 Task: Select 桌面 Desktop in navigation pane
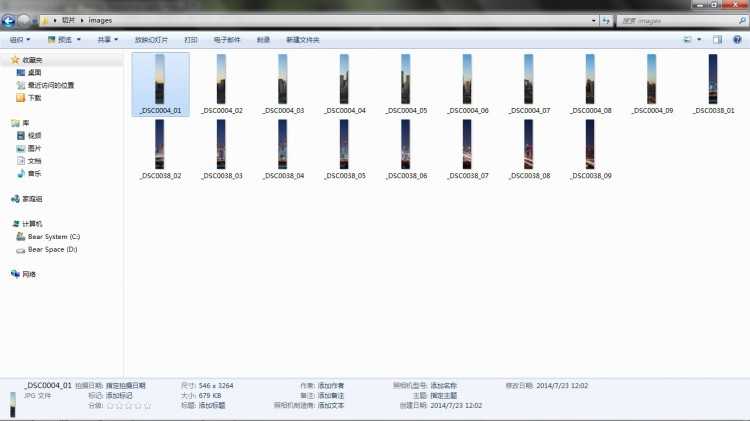pyautogui.click(x=35, y=72)
